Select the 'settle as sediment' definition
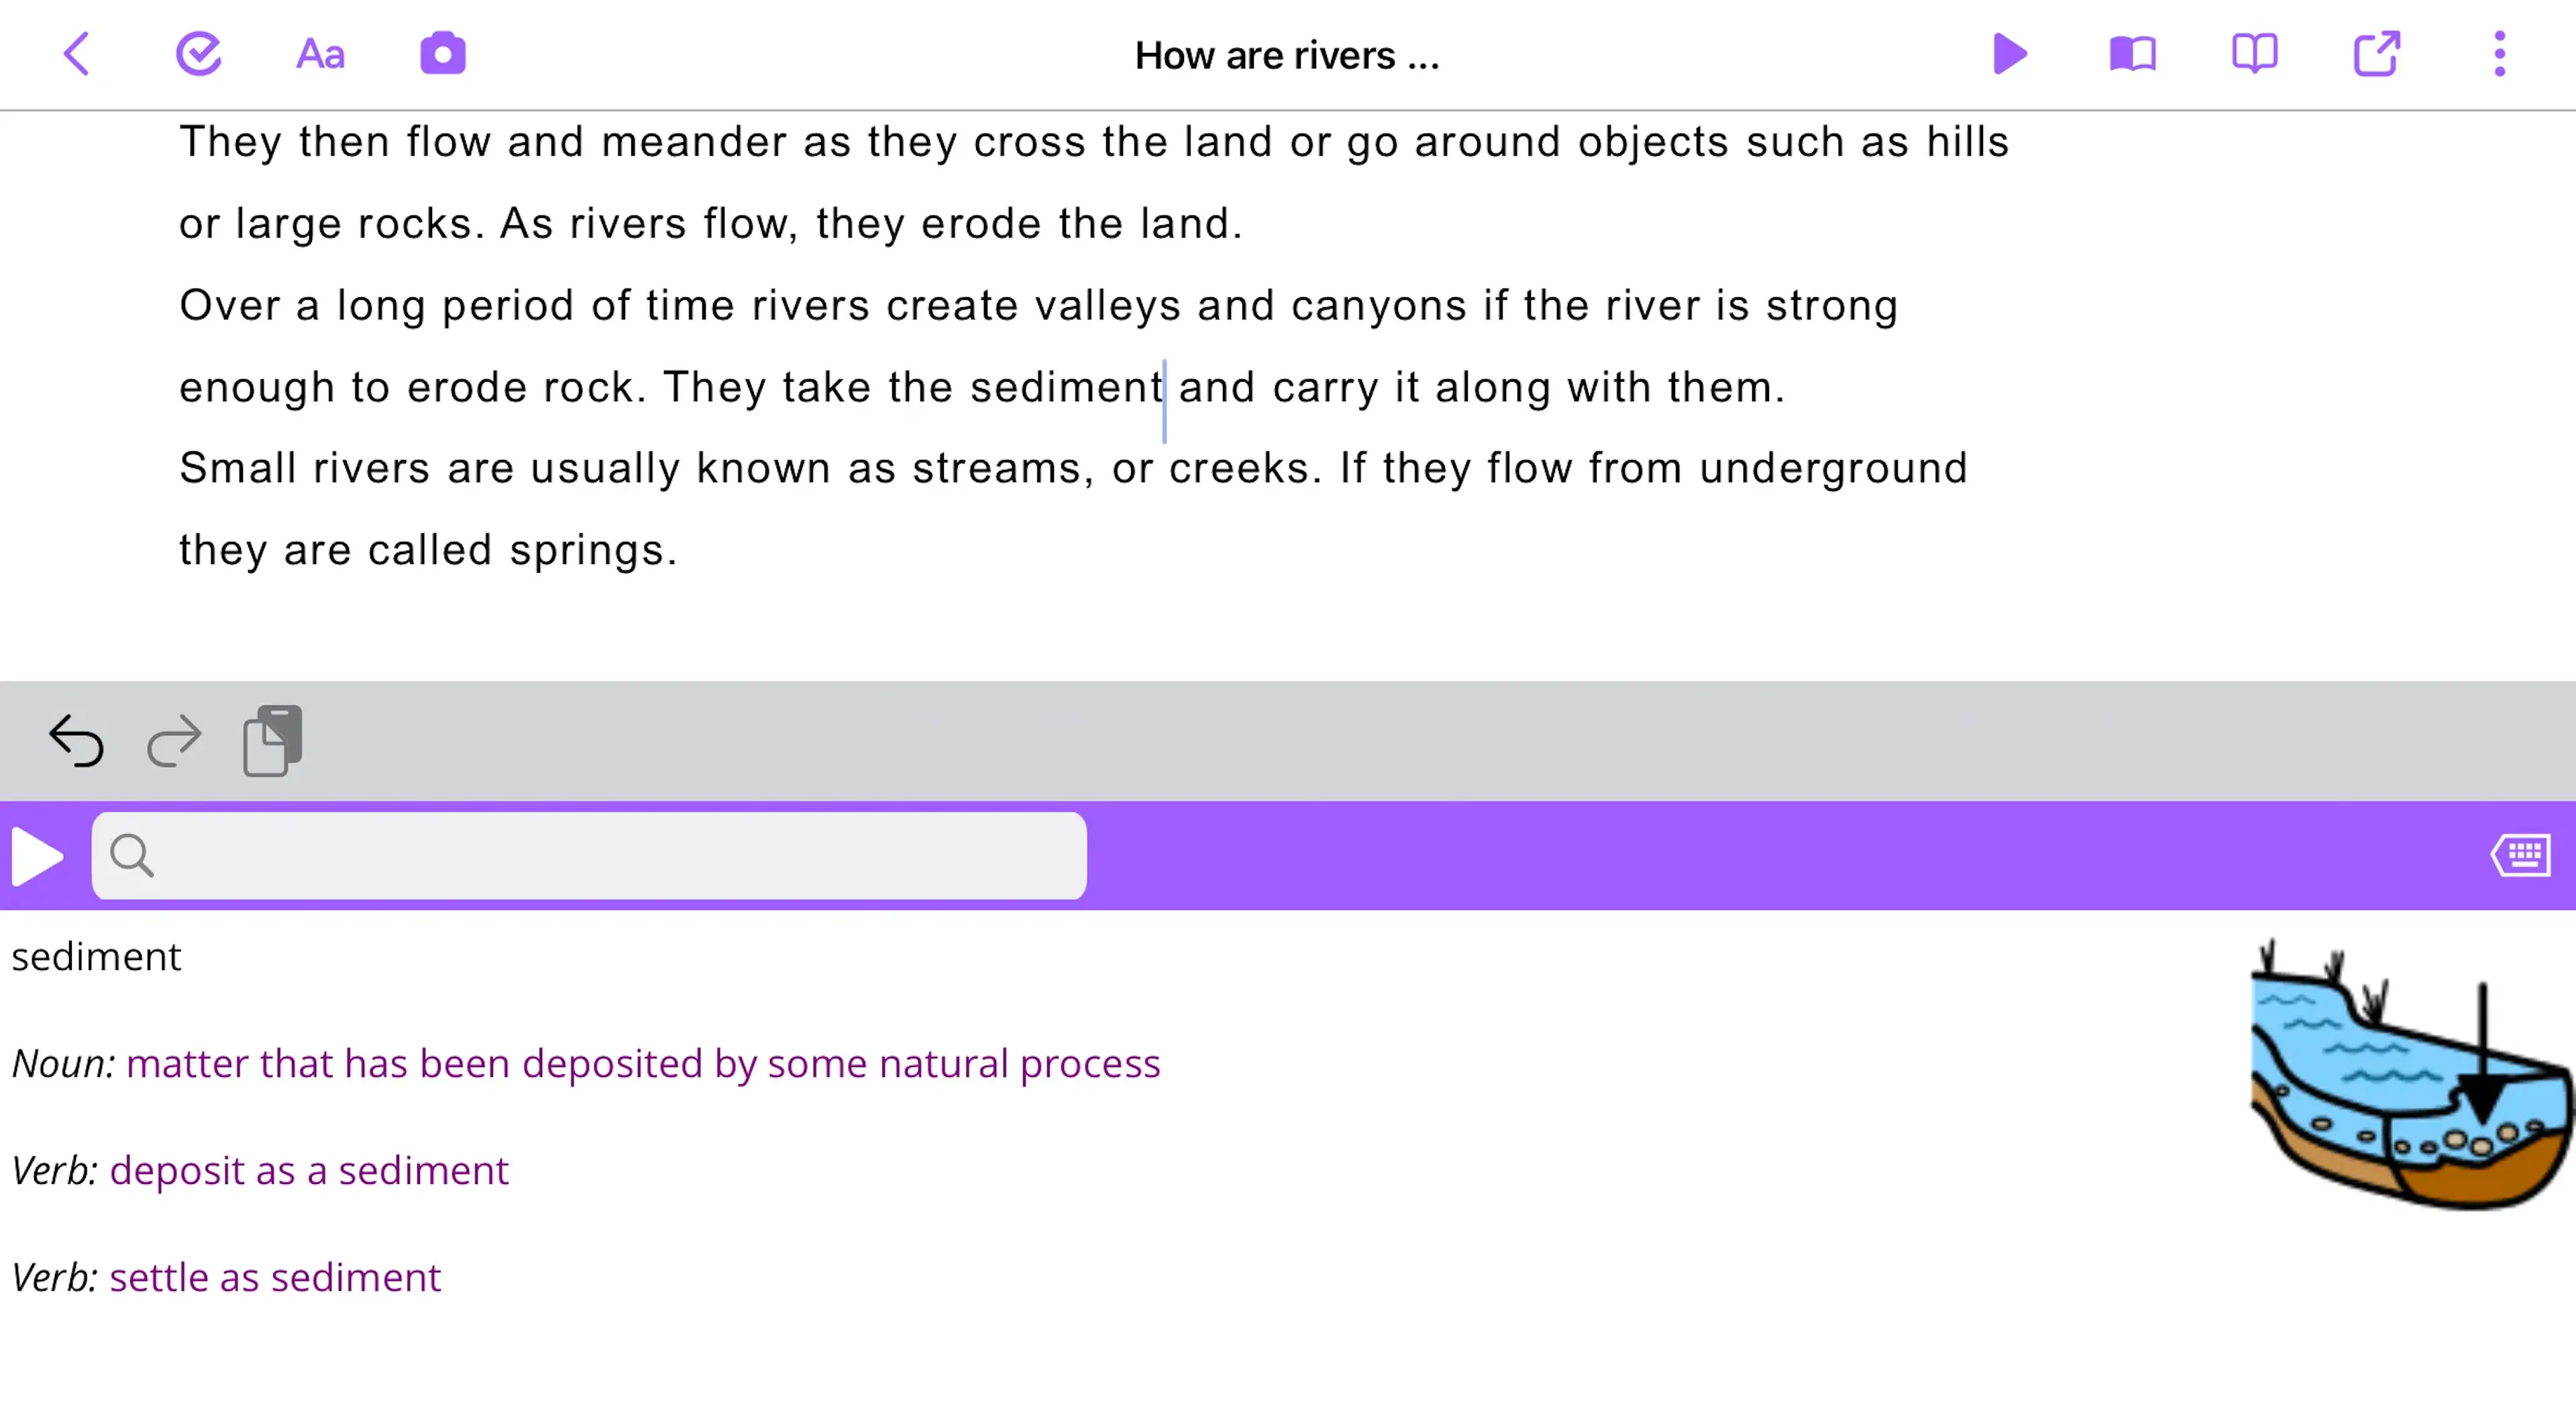The width and height of the screenshot is (2576, 1420). click(275, 1278)
